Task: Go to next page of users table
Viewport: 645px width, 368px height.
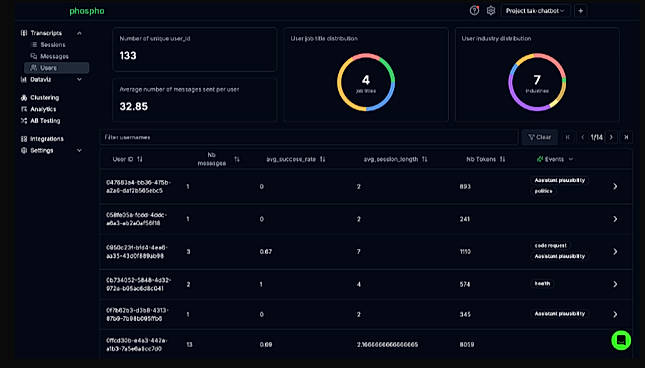Action: tap(611, 137)
